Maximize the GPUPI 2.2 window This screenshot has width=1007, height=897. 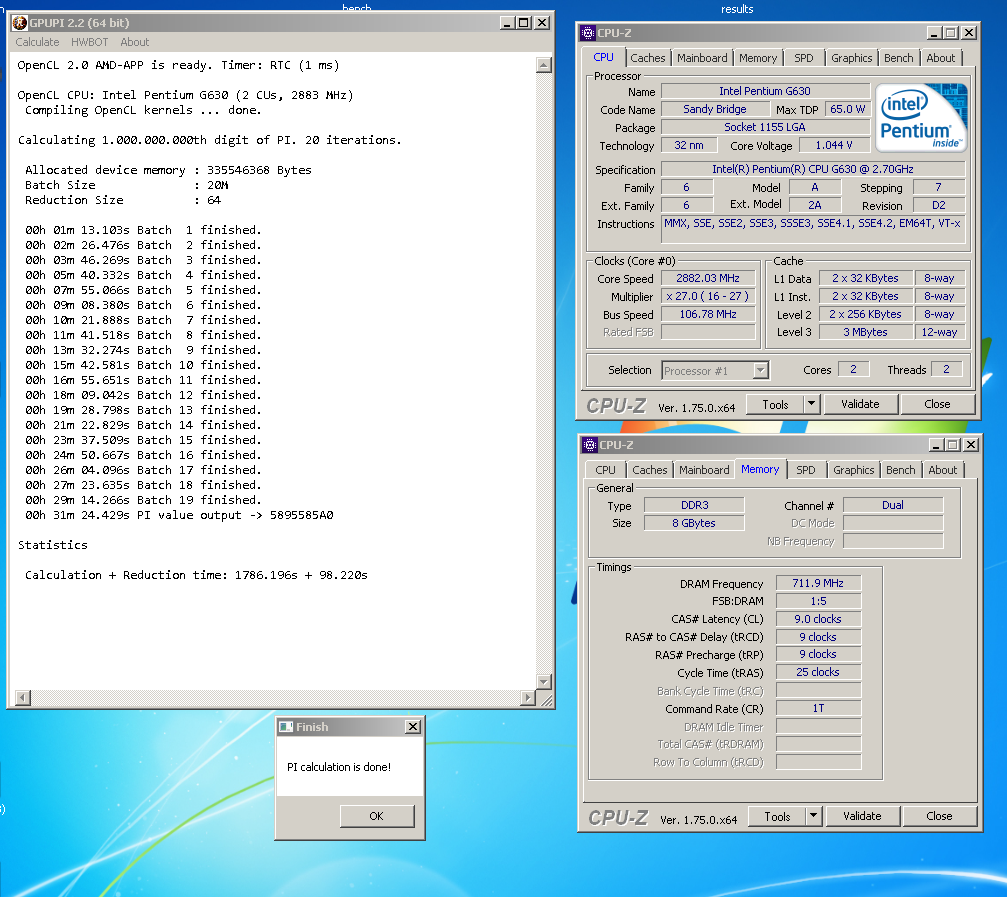coord(524,23)
